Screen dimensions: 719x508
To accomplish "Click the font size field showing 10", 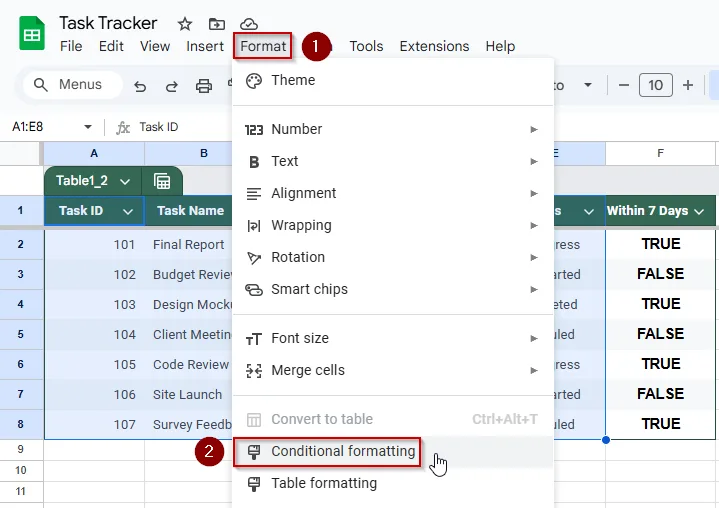I will click(x=656, y=85).
